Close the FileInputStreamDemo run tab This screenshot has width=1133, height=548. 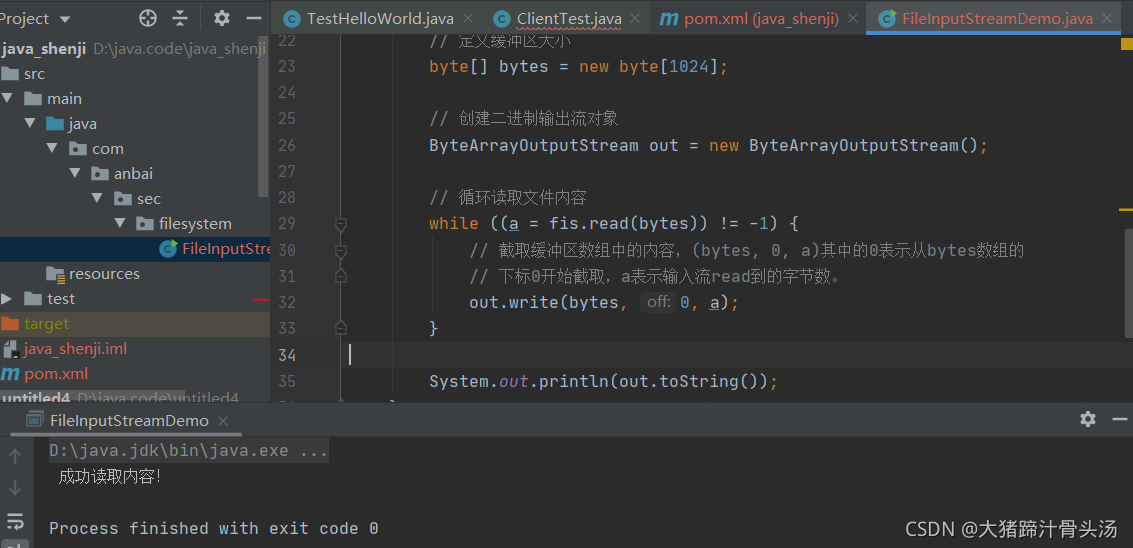coord(223,420)
